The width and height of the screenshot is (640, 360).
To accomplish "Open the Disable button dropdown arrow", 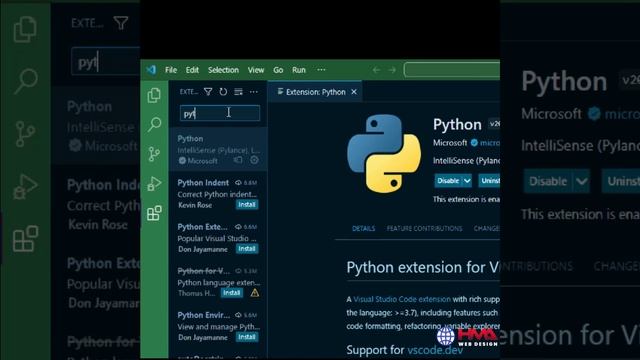I will coord(467,180).
